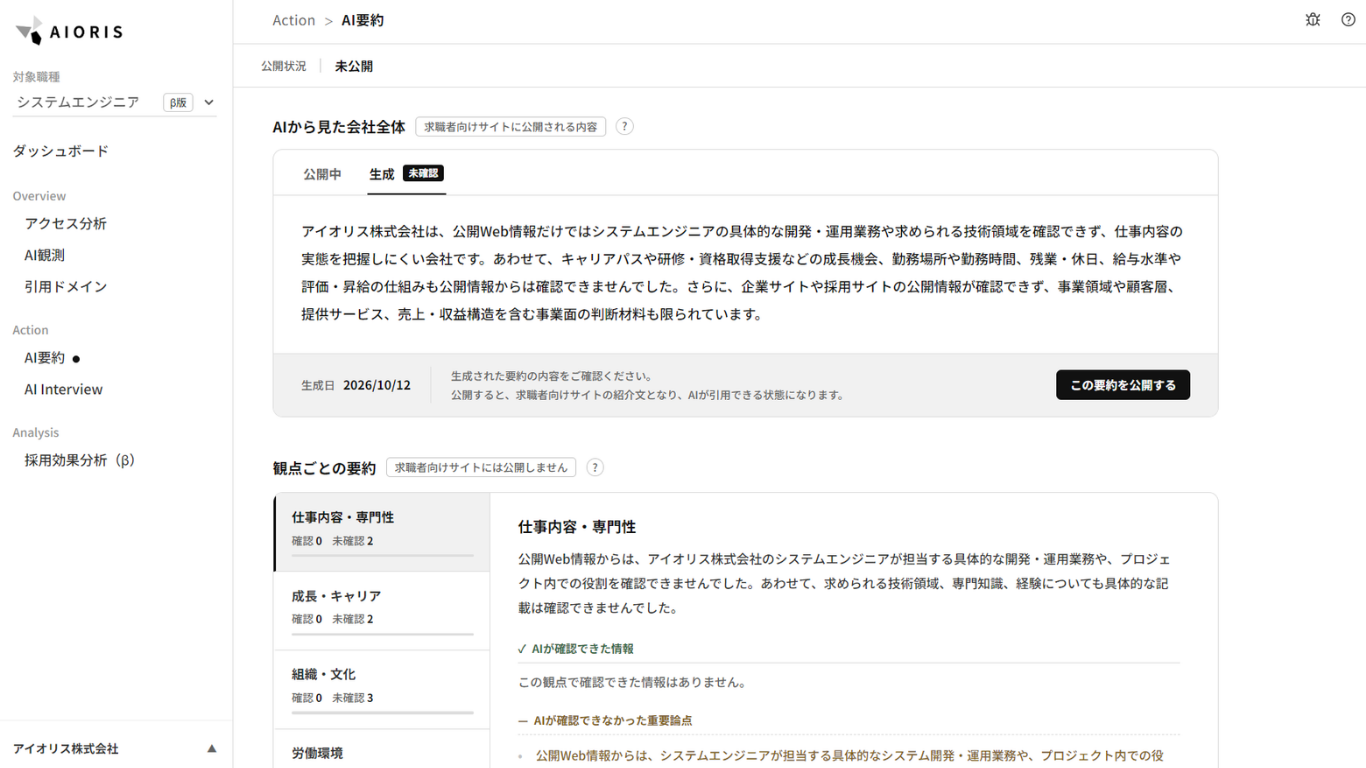Click the 求職者向けサイトには公開しません label
This screenshot has width=1366, height=768.
[481, 467]
